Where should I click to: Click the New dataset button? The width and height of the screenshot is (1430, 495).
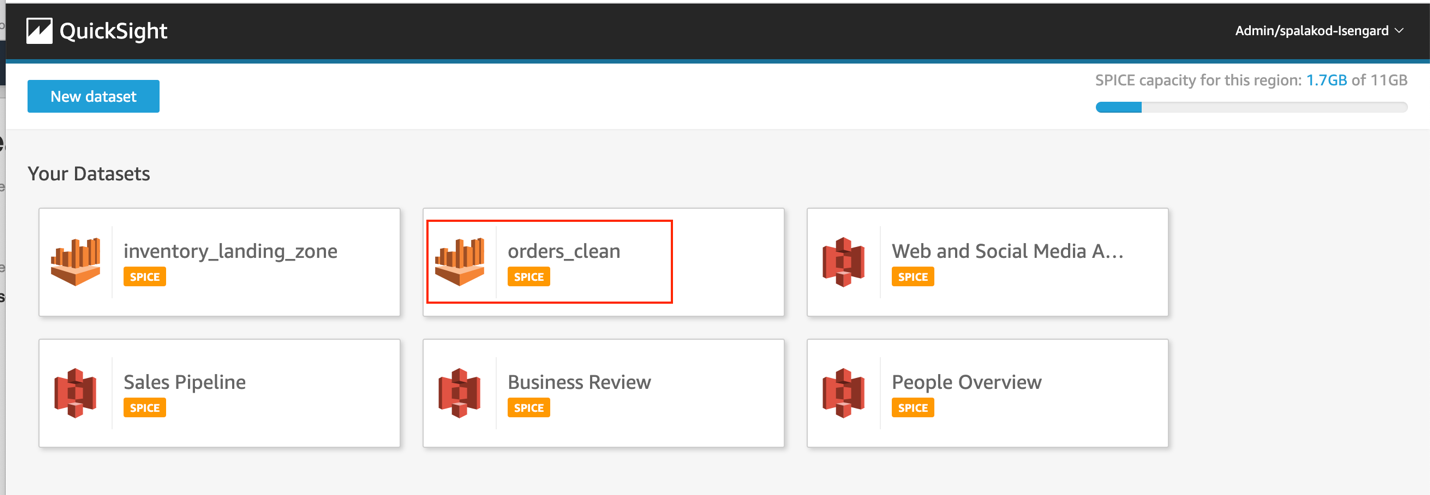(x=93, y=96)
